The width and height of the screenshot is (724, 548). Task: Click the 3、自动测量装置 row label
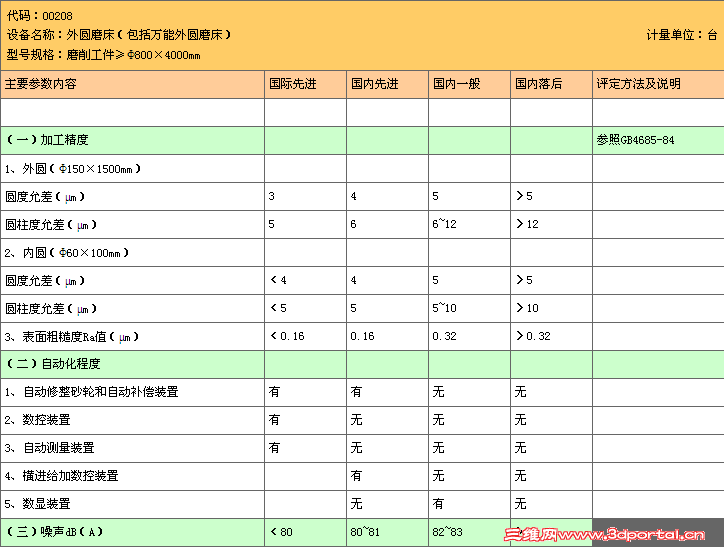click(x=49, y=448)
